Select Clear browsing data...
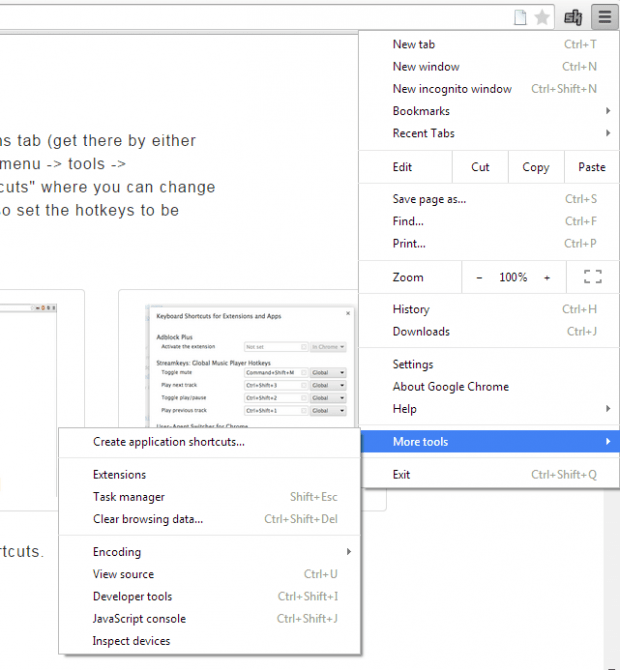This screenshot has width=620, height=670. [209, 519]
